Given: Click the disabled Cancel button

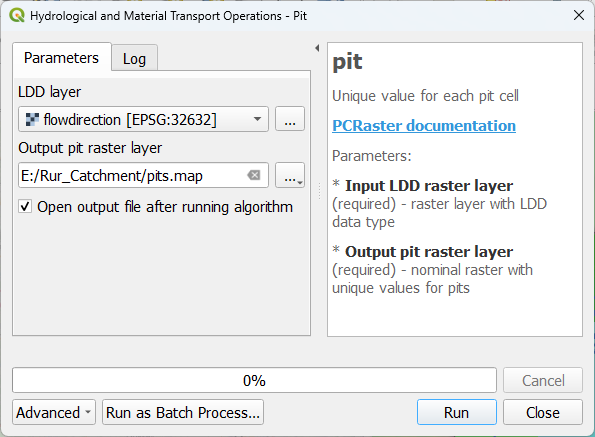Looking at the screenshot, I should (x=543, y=380).
